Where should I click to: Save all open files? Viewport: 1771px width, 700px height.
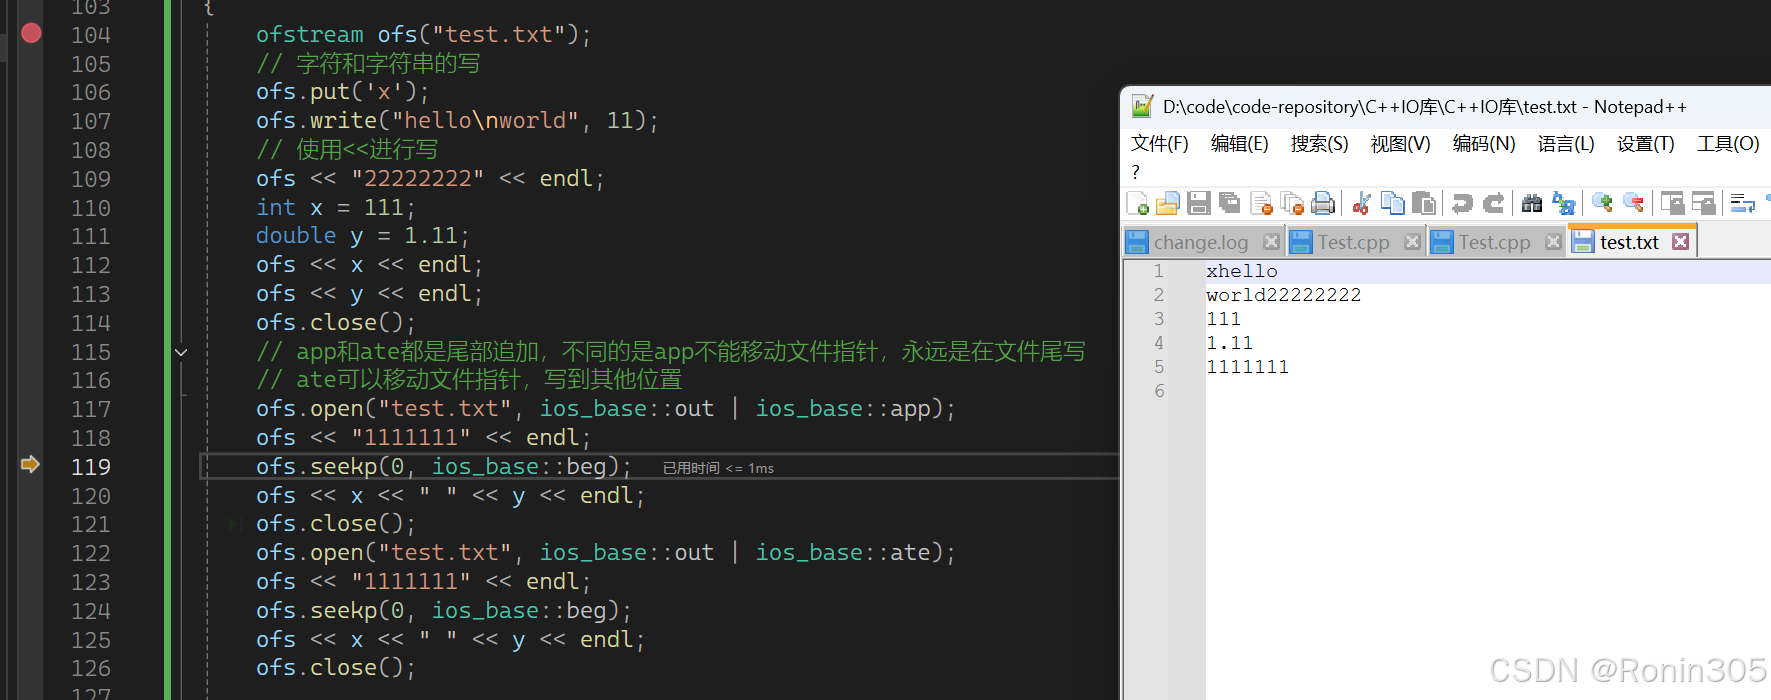click(1230, 204)
